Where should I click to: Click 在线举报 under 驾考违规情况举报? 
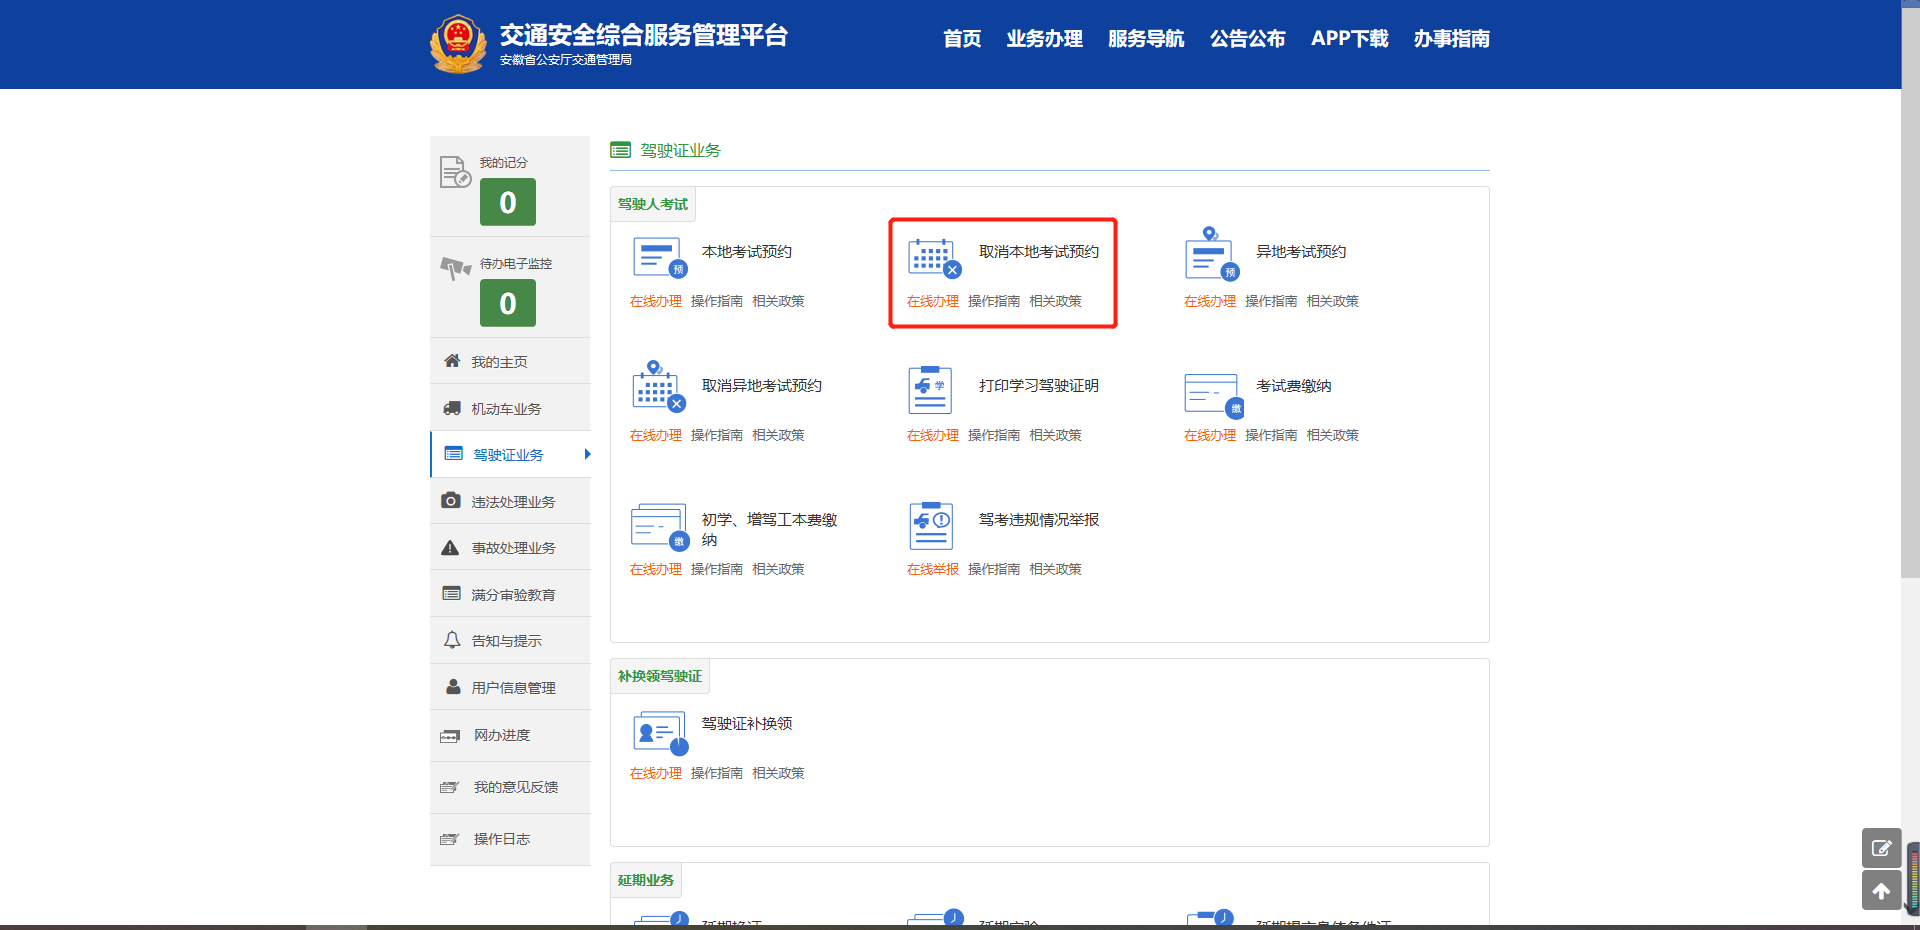(932, 569)
